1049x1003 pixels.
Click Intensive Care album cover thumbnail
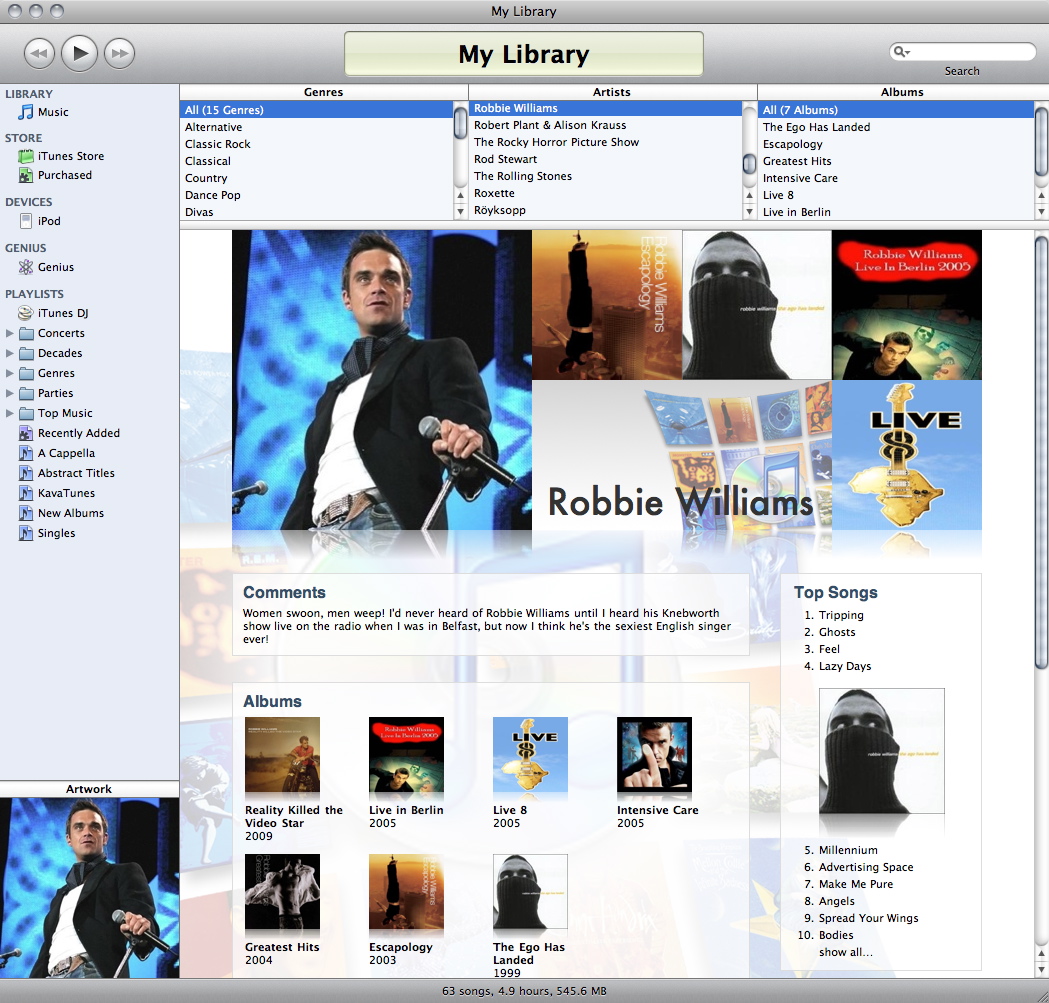[x=654, y=755]
